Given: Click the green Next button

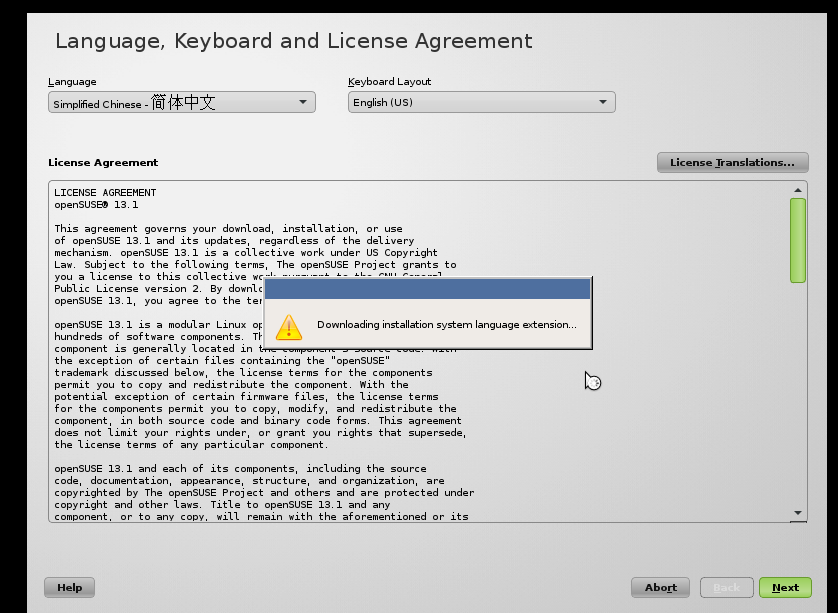Looking at the screenshot, I should pos(786,587).
